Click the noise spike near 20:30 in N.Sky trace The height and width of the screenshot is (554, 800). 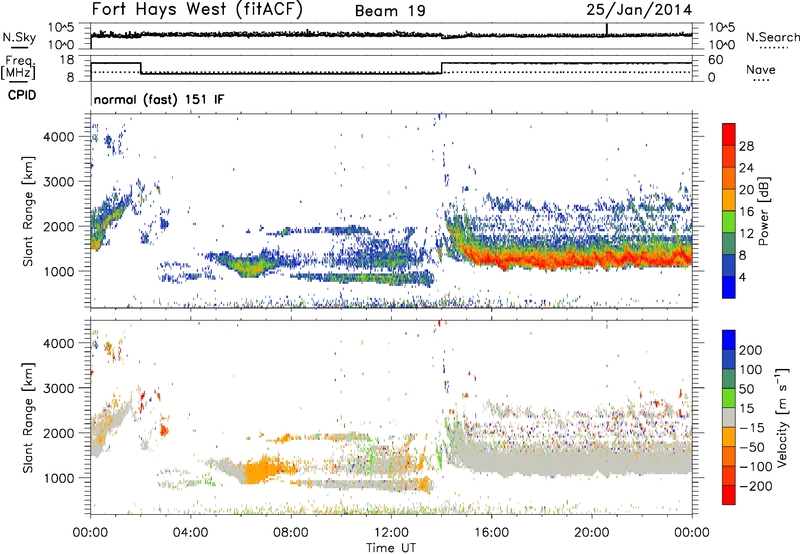point(607,29)
